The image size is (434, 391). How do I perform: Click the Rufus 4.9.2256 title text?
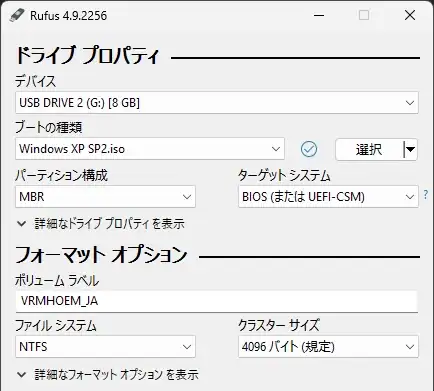69,16
